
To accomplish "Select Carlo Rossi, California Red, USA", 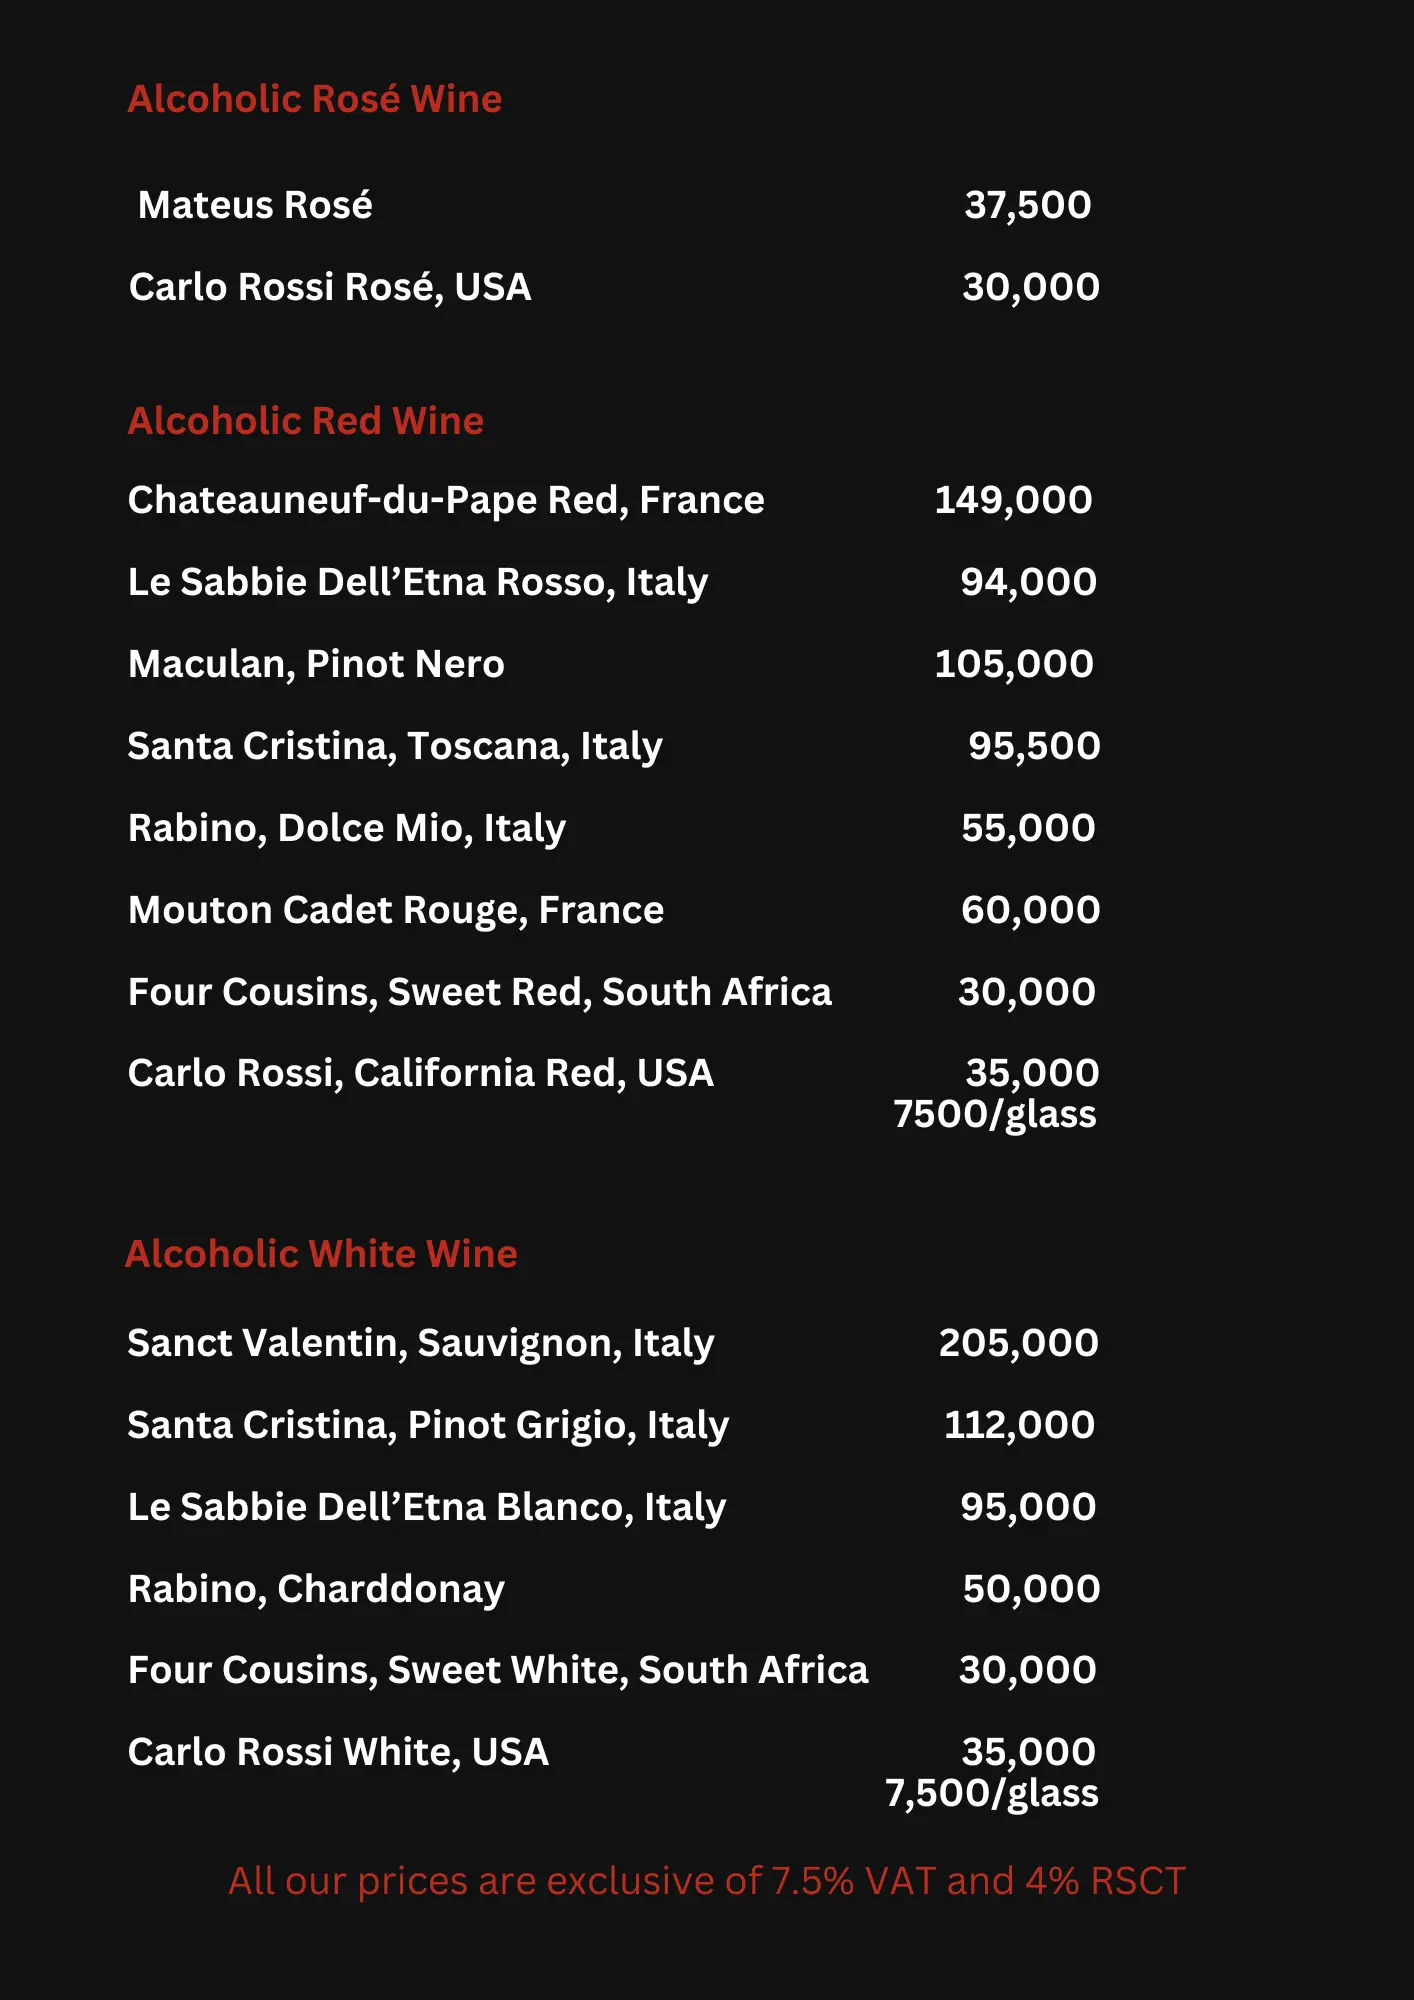I will point(421,1074).
